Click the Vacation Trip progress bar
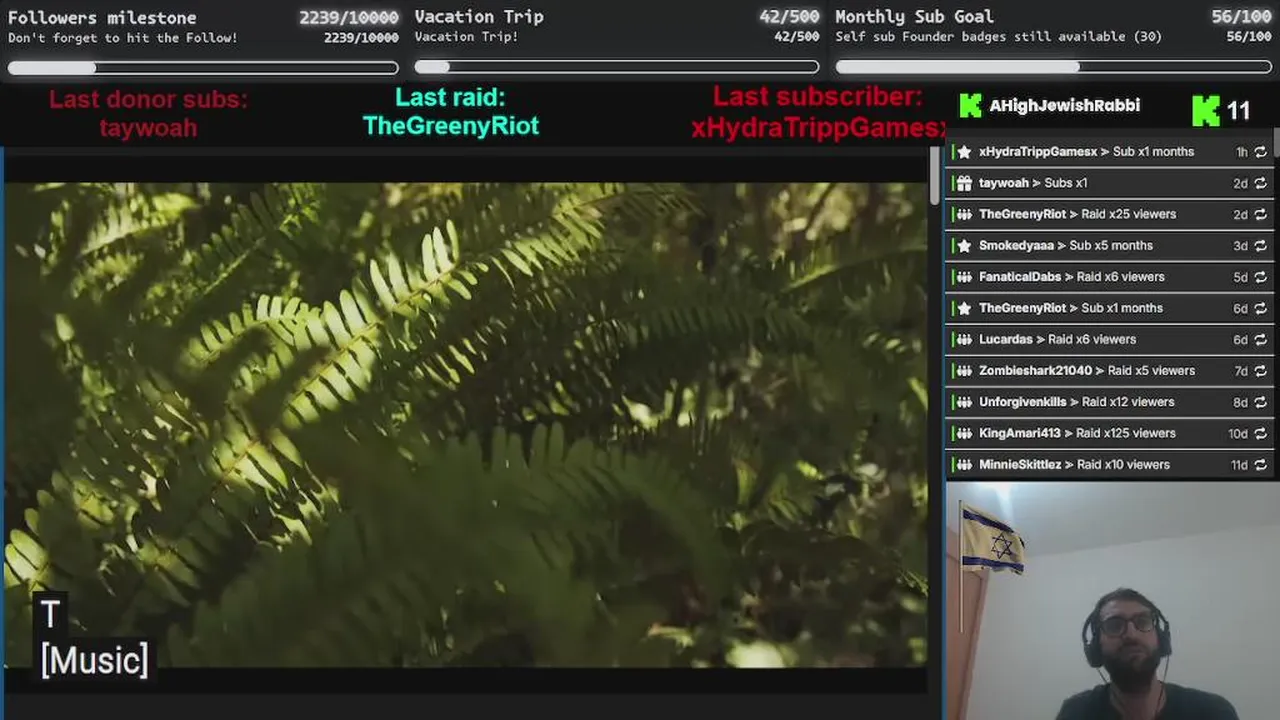Viewport: 1280px width, 720px height. click(617, 68)
